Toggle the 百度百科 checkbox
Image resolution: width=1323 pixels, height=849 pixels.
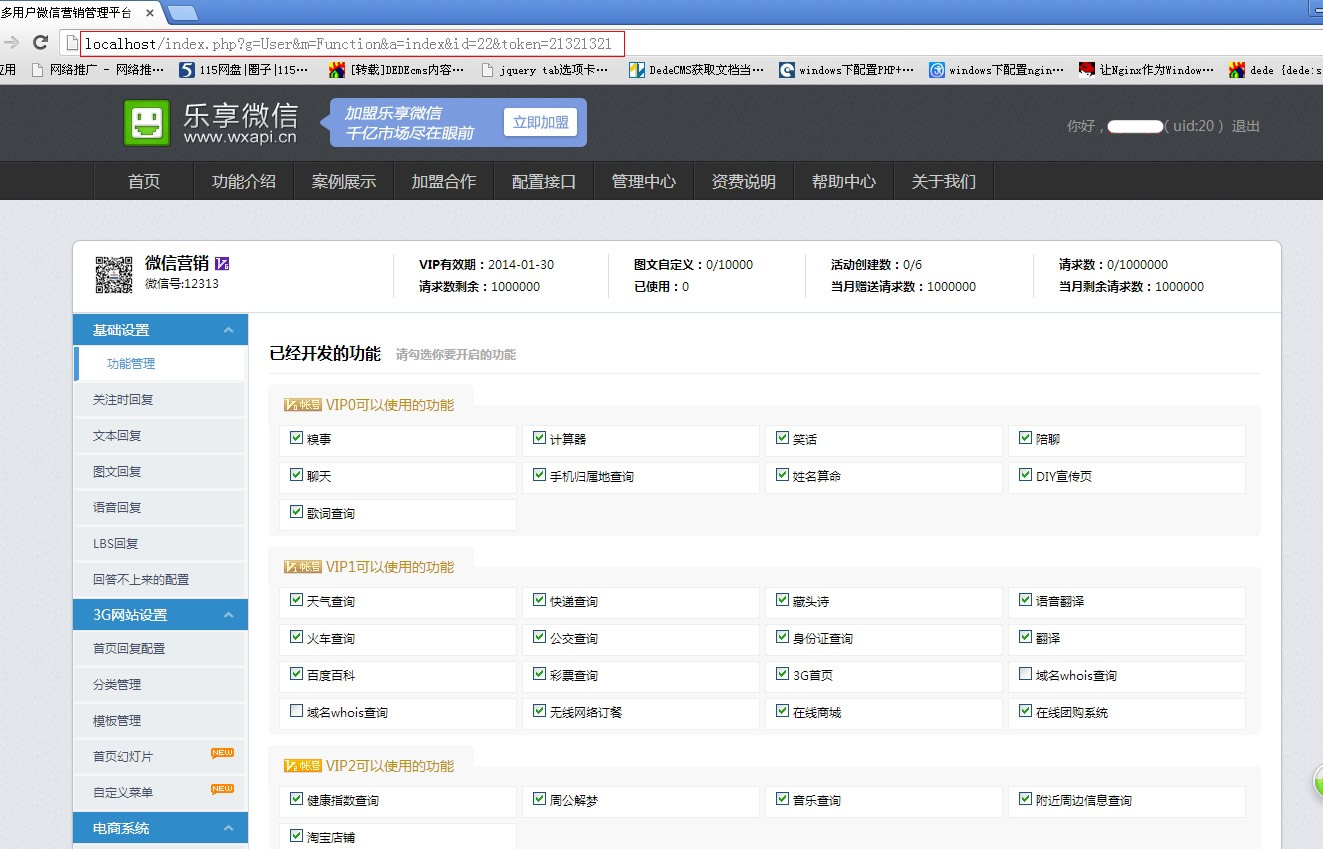[x=296, y=674]
